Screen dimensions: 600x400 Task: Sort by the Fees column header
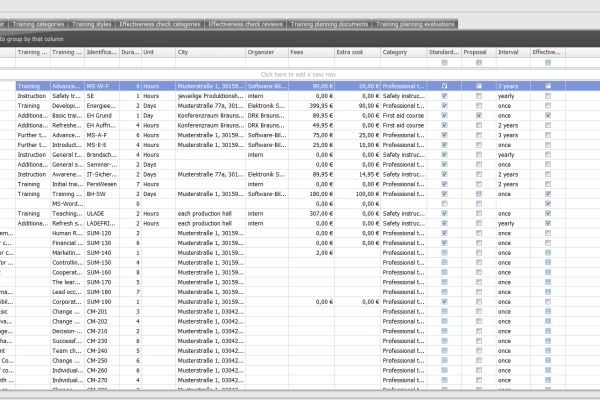tap(311, 52)
